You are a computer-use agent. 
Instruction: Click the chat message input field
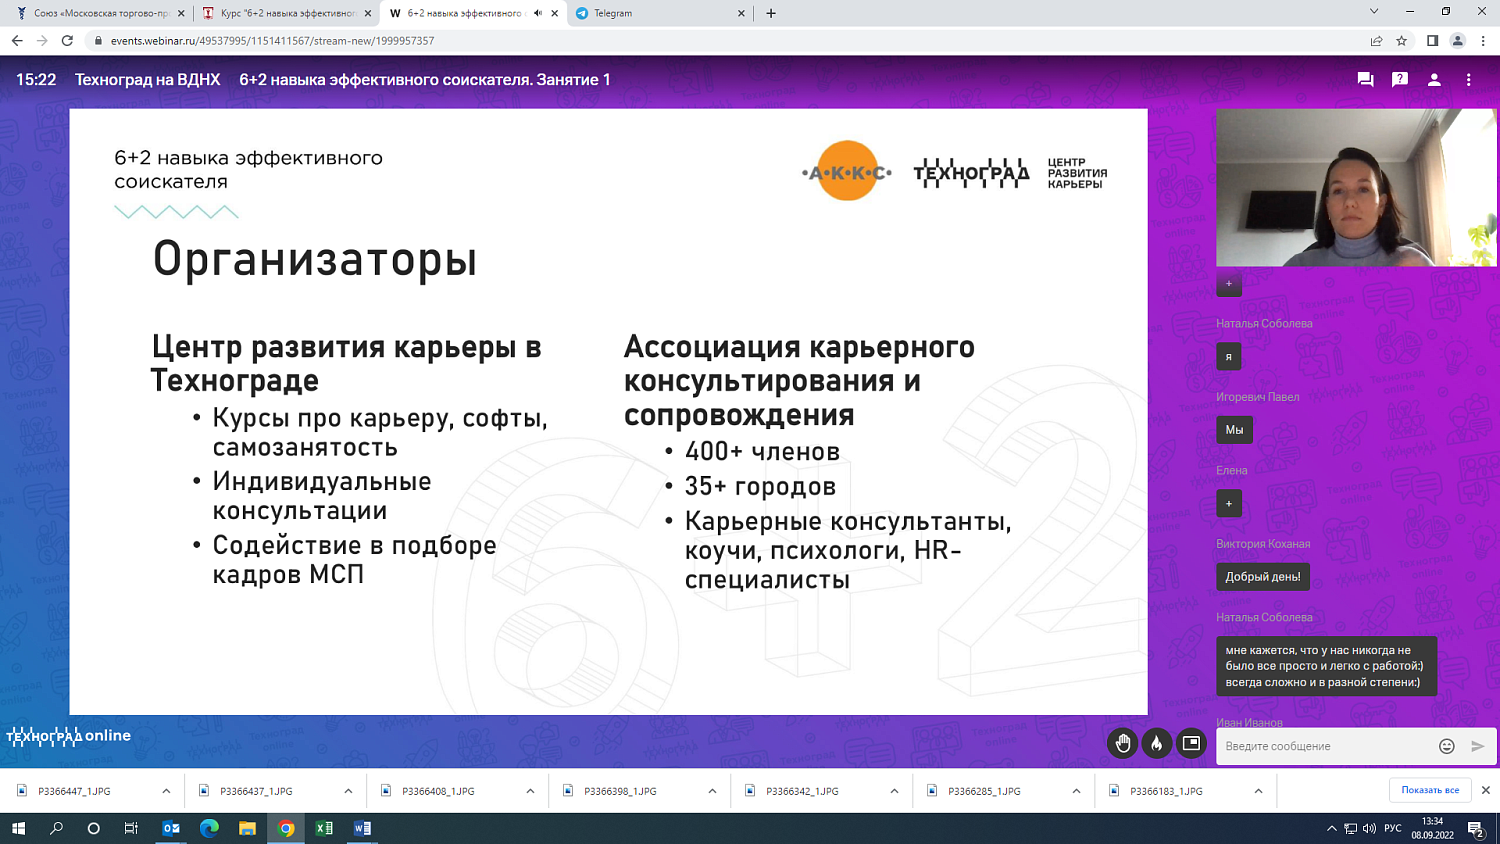point(1325,746)
